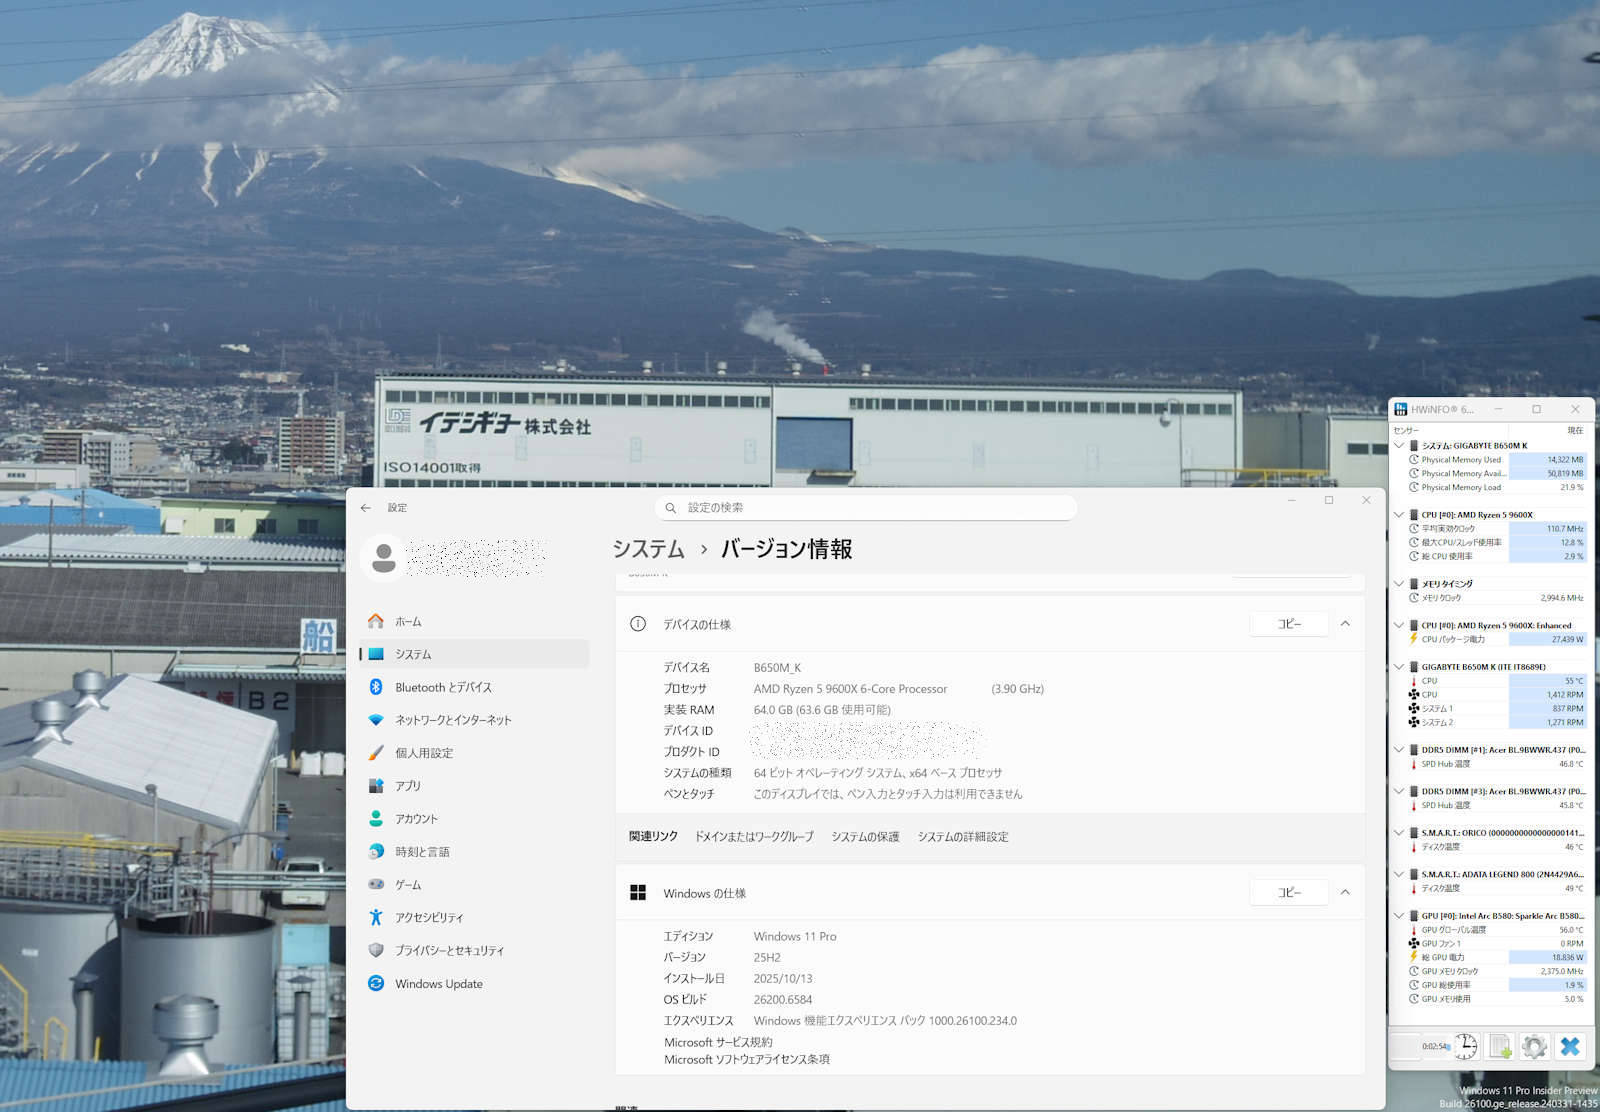Copy the device specifications with コピー button
The height and width of the screenshot is (1112, 1600).
pyautogui.click(x=1289, y=624)
